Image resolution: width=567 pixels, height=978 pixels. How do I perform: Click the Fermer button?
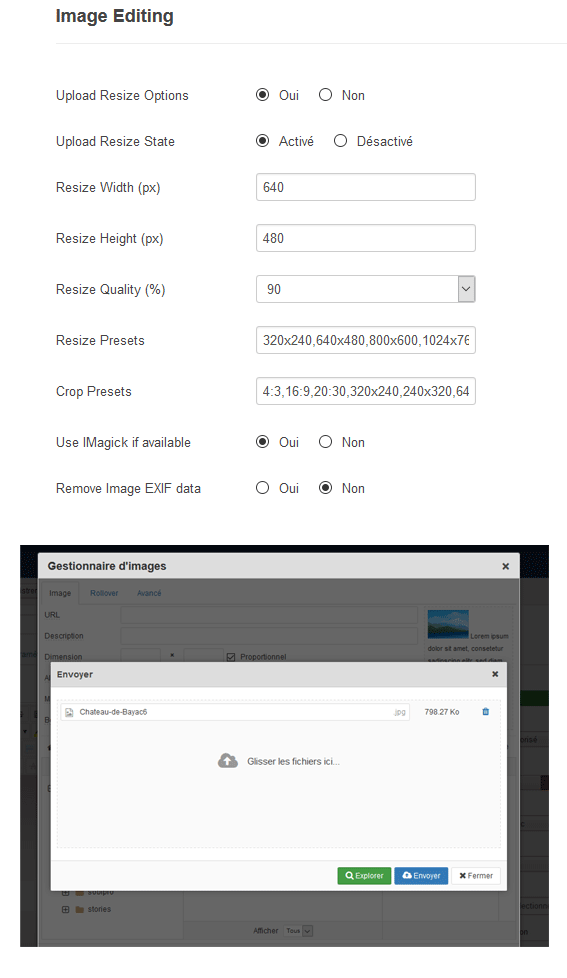click(476, 876)
